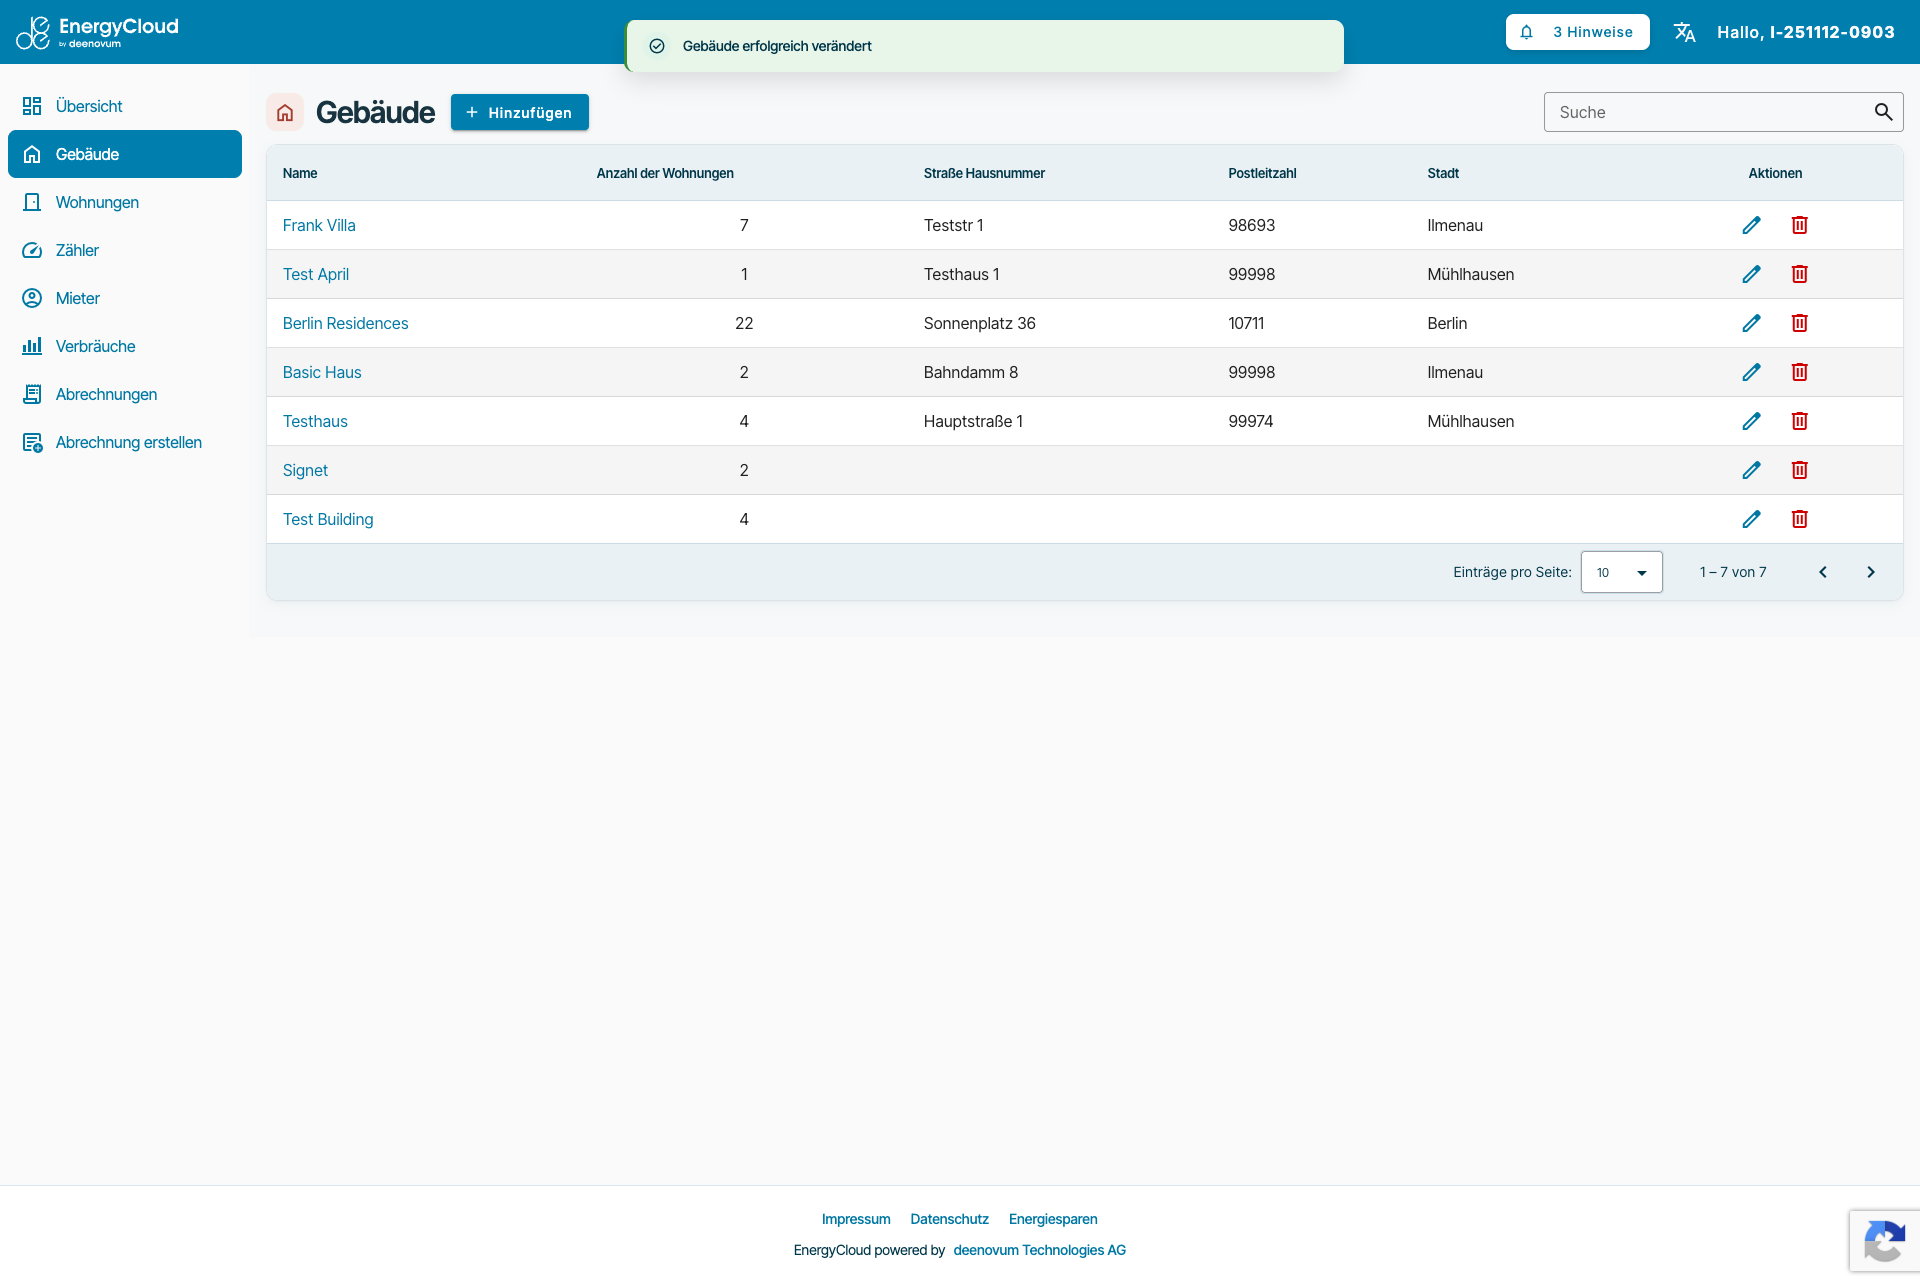
Task: Edit the Signet building
Action: pyautogui.click(x=1751, y=470)
